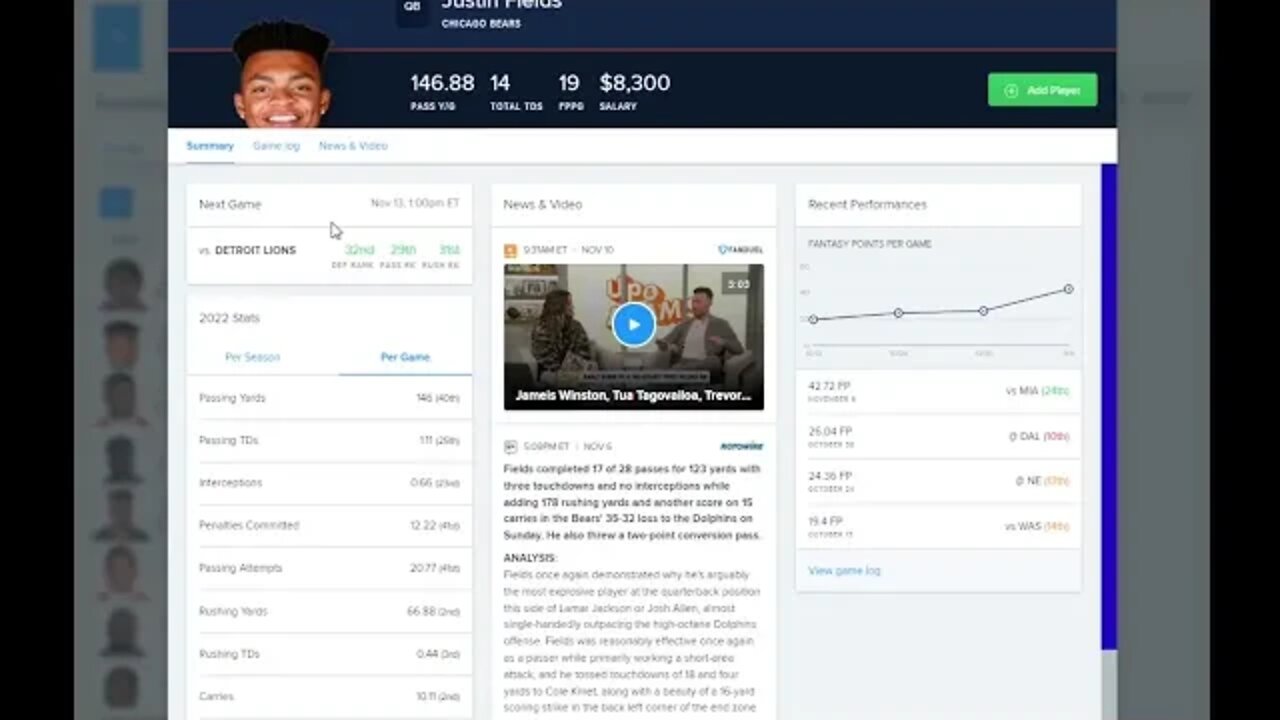1280x720 pixels.
Task: Click the 146.88 PASS Y/G figure
Action: [442, 83]
